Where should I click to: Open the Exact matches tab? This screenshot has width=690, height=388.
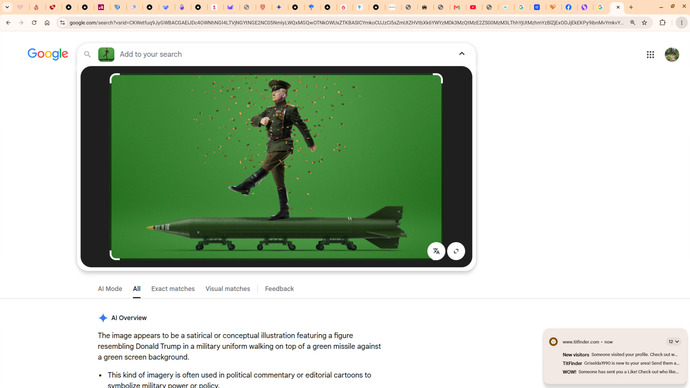173,289
